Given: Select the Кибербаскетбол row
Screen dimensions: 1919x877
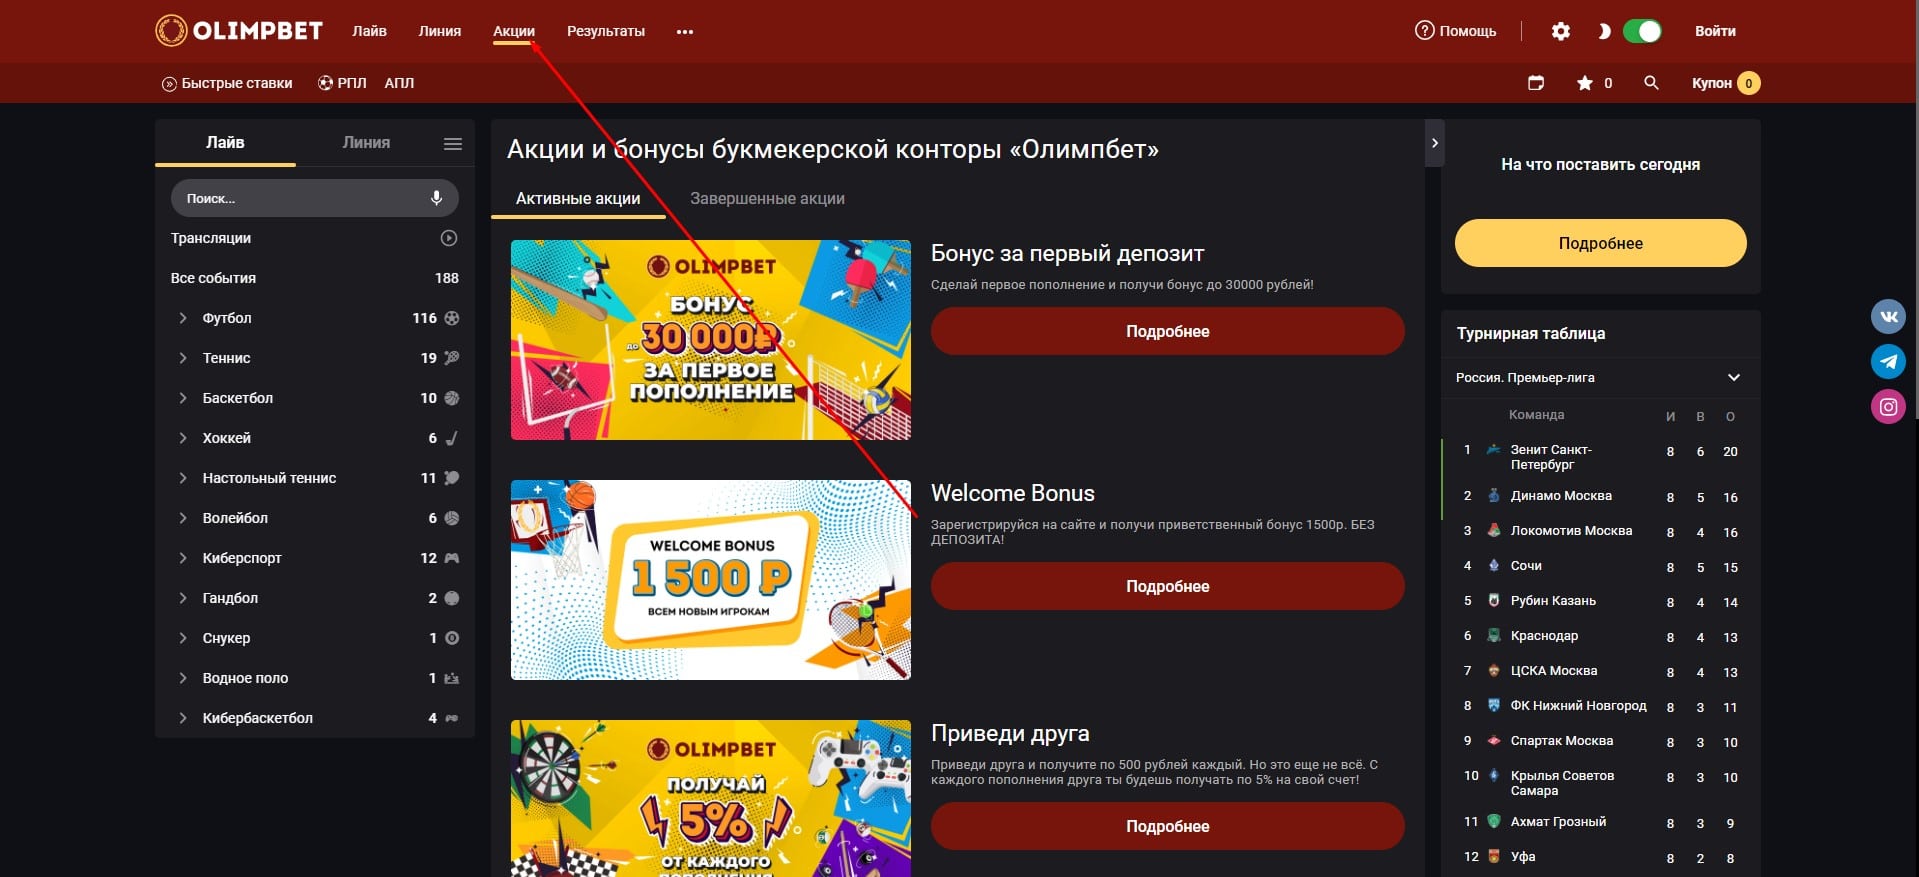Looking at the screenshot, I should point(315,718).
